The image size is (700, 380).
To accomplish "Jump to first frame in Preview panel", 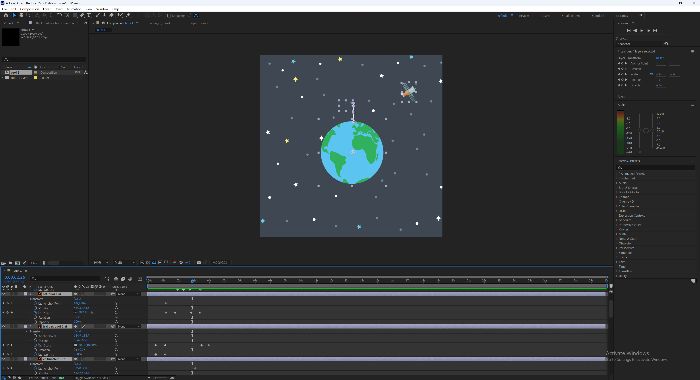I will tap(629, 30).
